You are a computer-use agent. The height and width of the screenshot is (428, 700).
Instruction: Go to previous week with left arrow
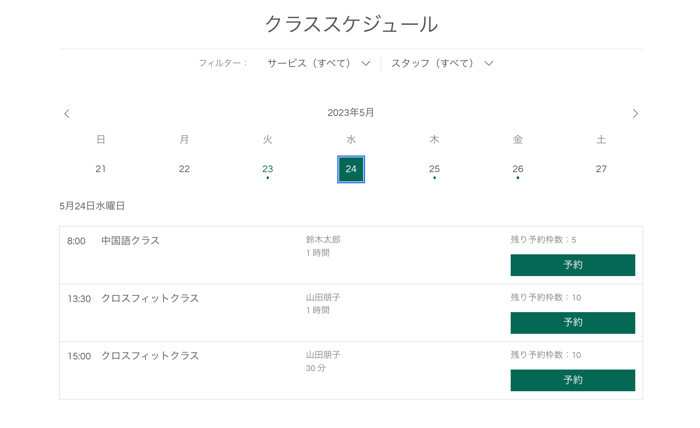[67, 114]
